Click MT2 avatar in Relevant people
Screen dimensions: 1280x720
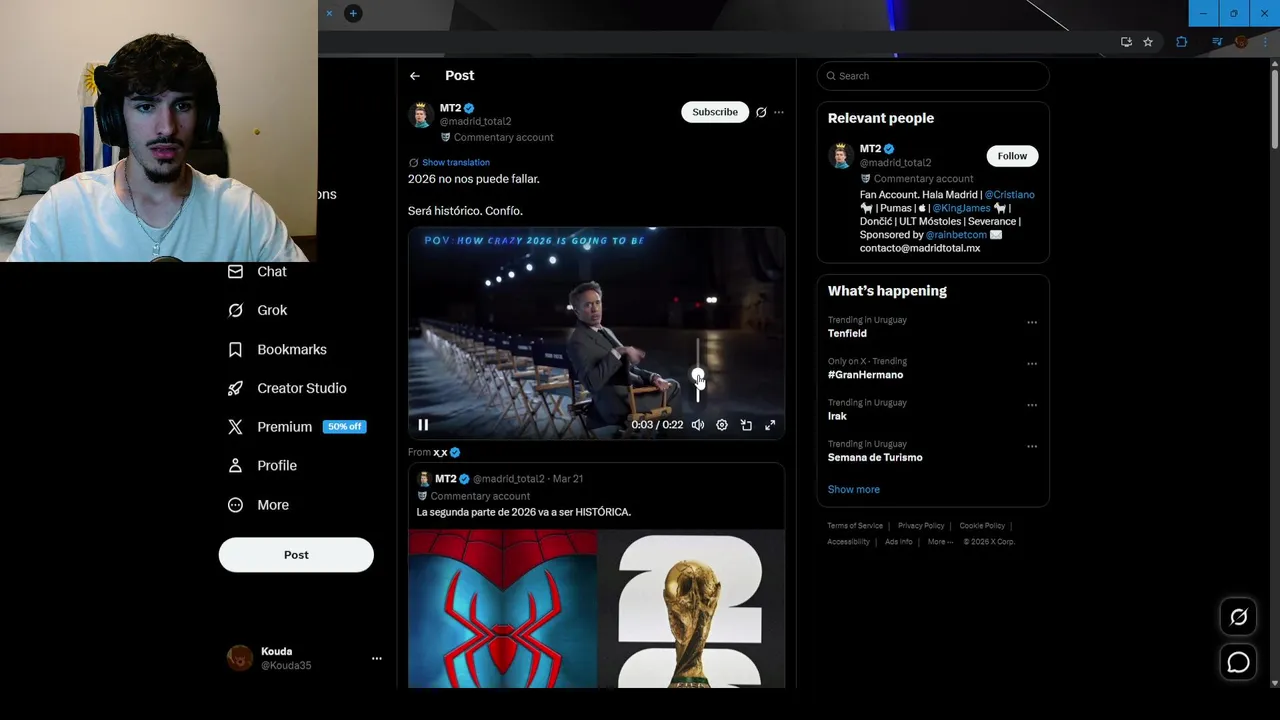tap(840, 156)
